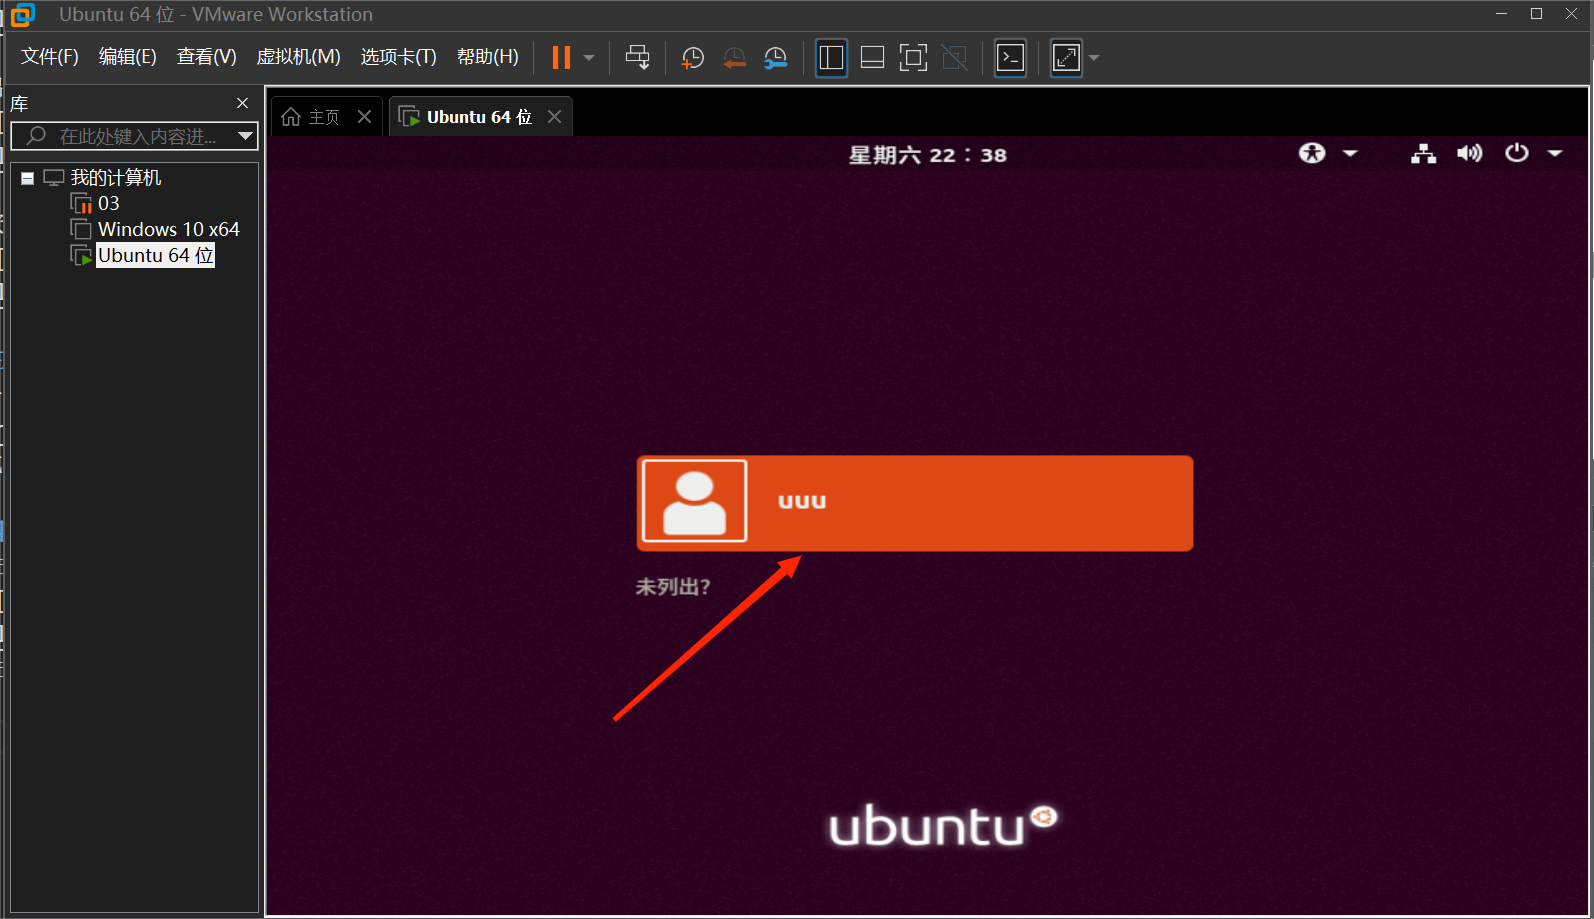
Task: Toggle the library sidebar view
Action: pos(831,58)
